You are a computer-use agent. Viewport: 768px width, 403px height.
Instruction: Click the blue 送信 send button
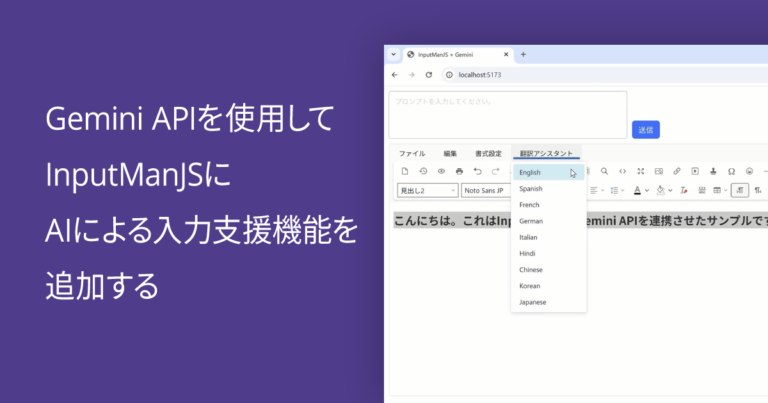coord(646,130)
